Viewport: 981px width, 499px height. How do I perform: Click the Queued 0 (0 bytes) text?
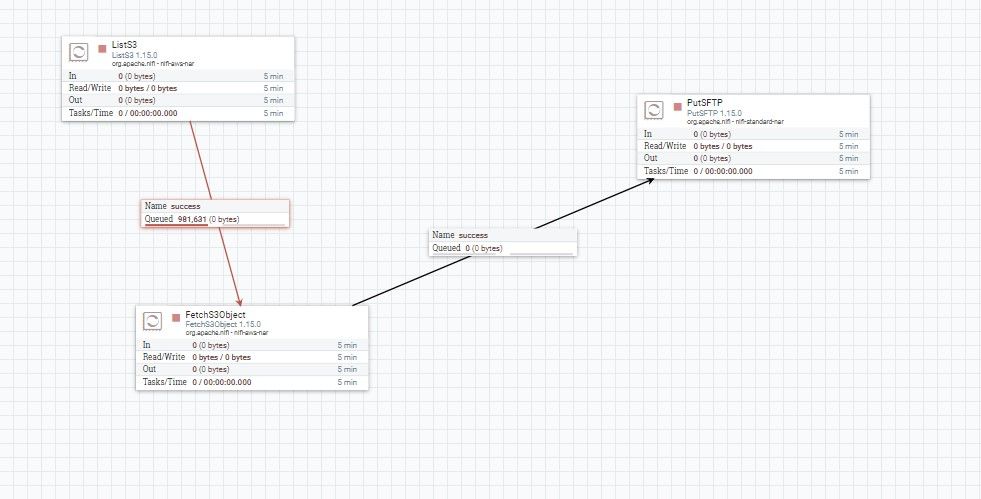pos(467,248)
